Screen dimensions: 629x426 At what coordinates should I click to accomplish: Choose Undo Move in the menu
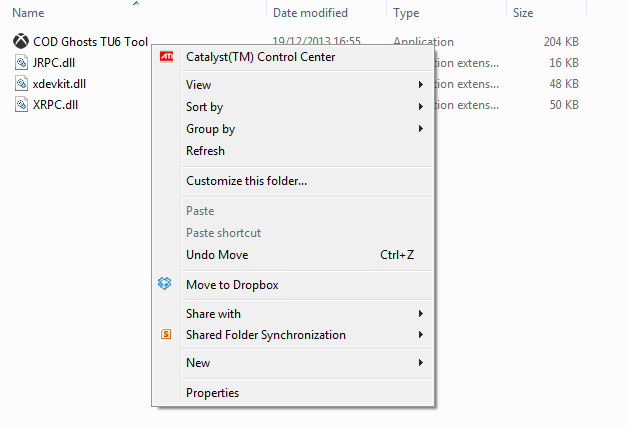217,255
